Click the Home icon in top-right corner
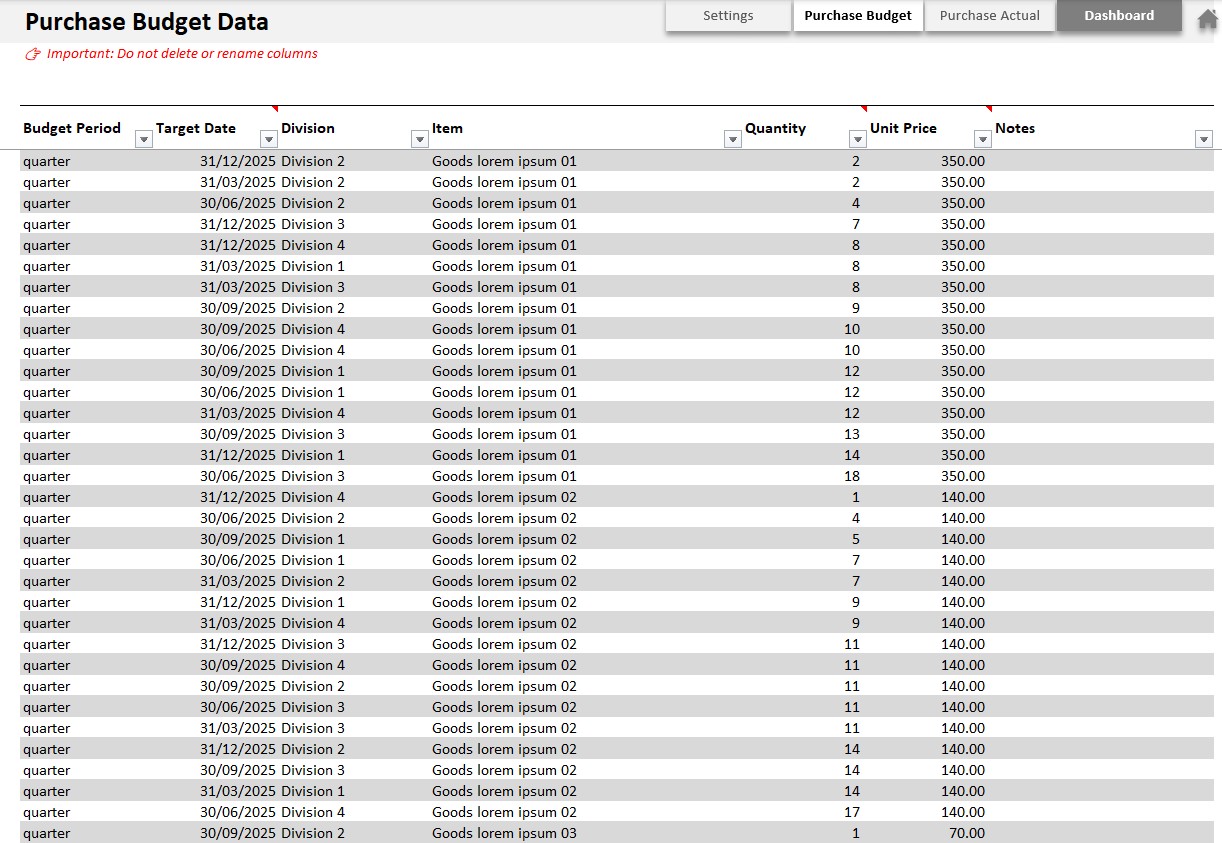Viewport: 1222px width, 843px height. click(x=1207, y=17)
